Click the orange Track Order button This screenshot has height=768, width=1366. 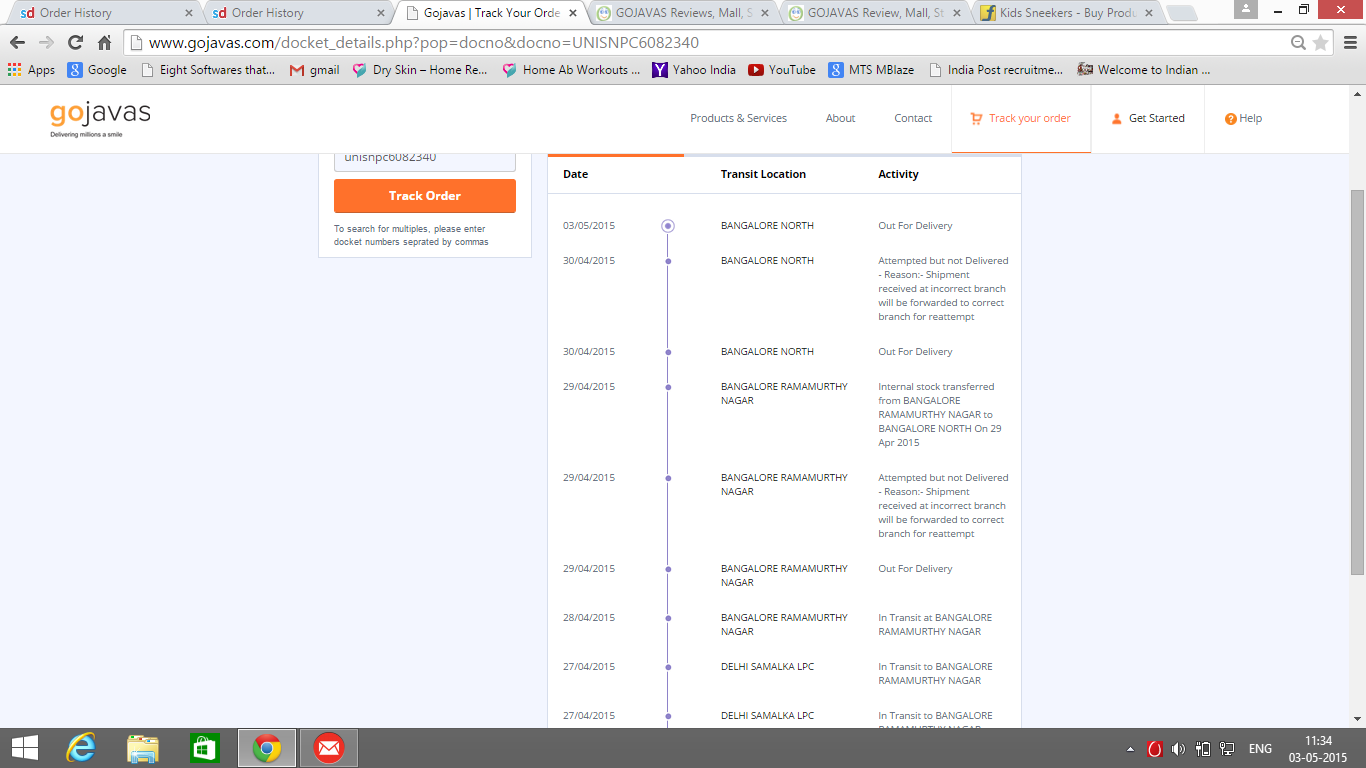(x=424, y=196)
